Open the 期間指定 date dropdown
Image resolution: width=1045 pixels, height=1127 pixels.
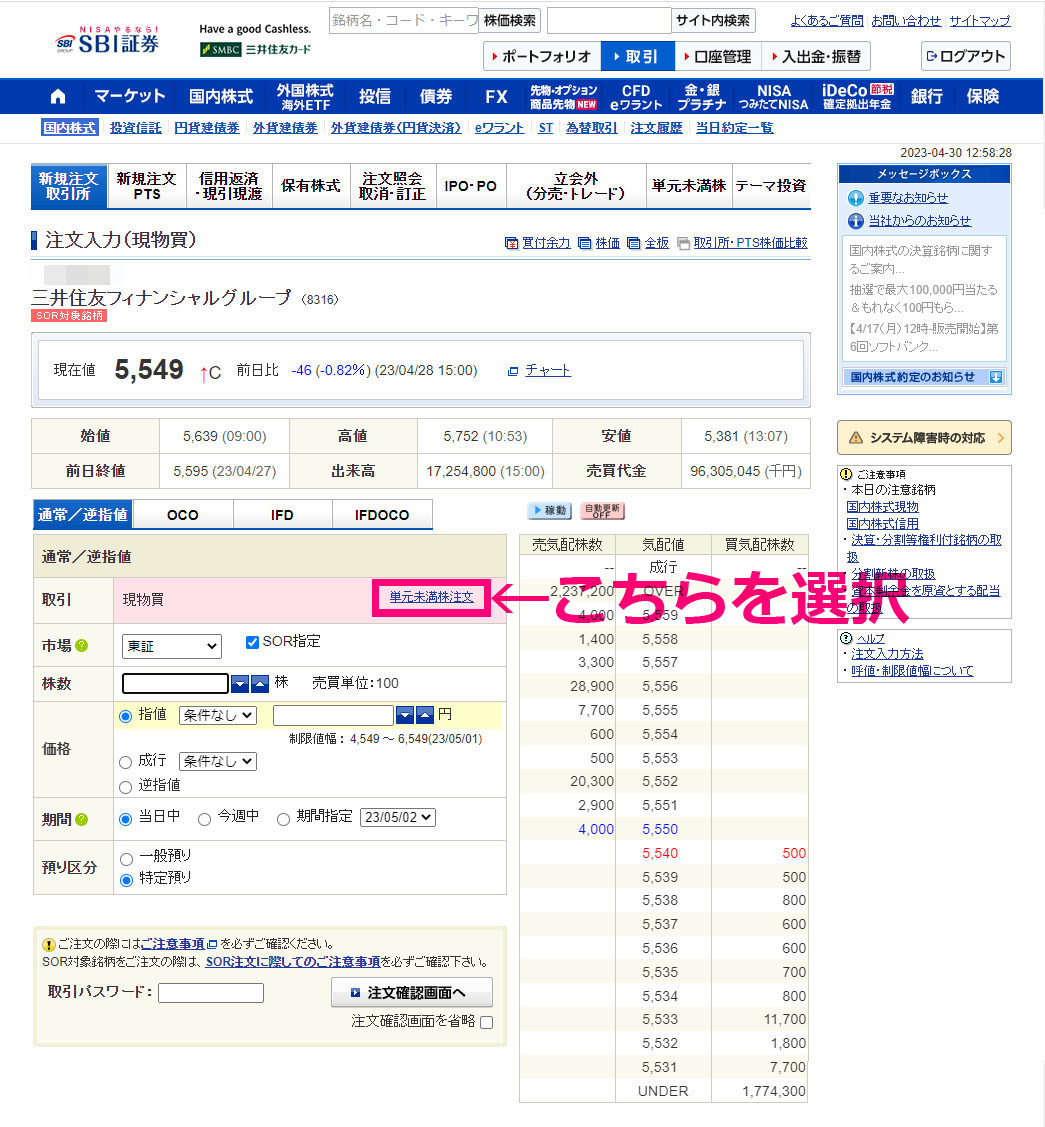(x=398, y=817)
